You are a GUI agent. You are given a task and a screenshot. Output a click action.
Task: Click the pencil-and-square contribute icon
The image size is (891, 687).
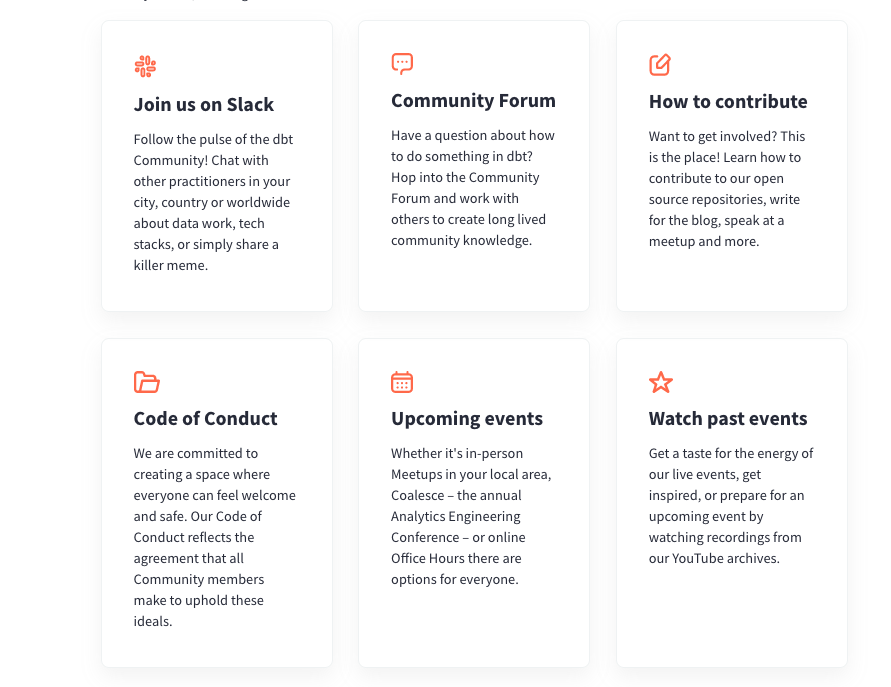(x=659, y=64)
